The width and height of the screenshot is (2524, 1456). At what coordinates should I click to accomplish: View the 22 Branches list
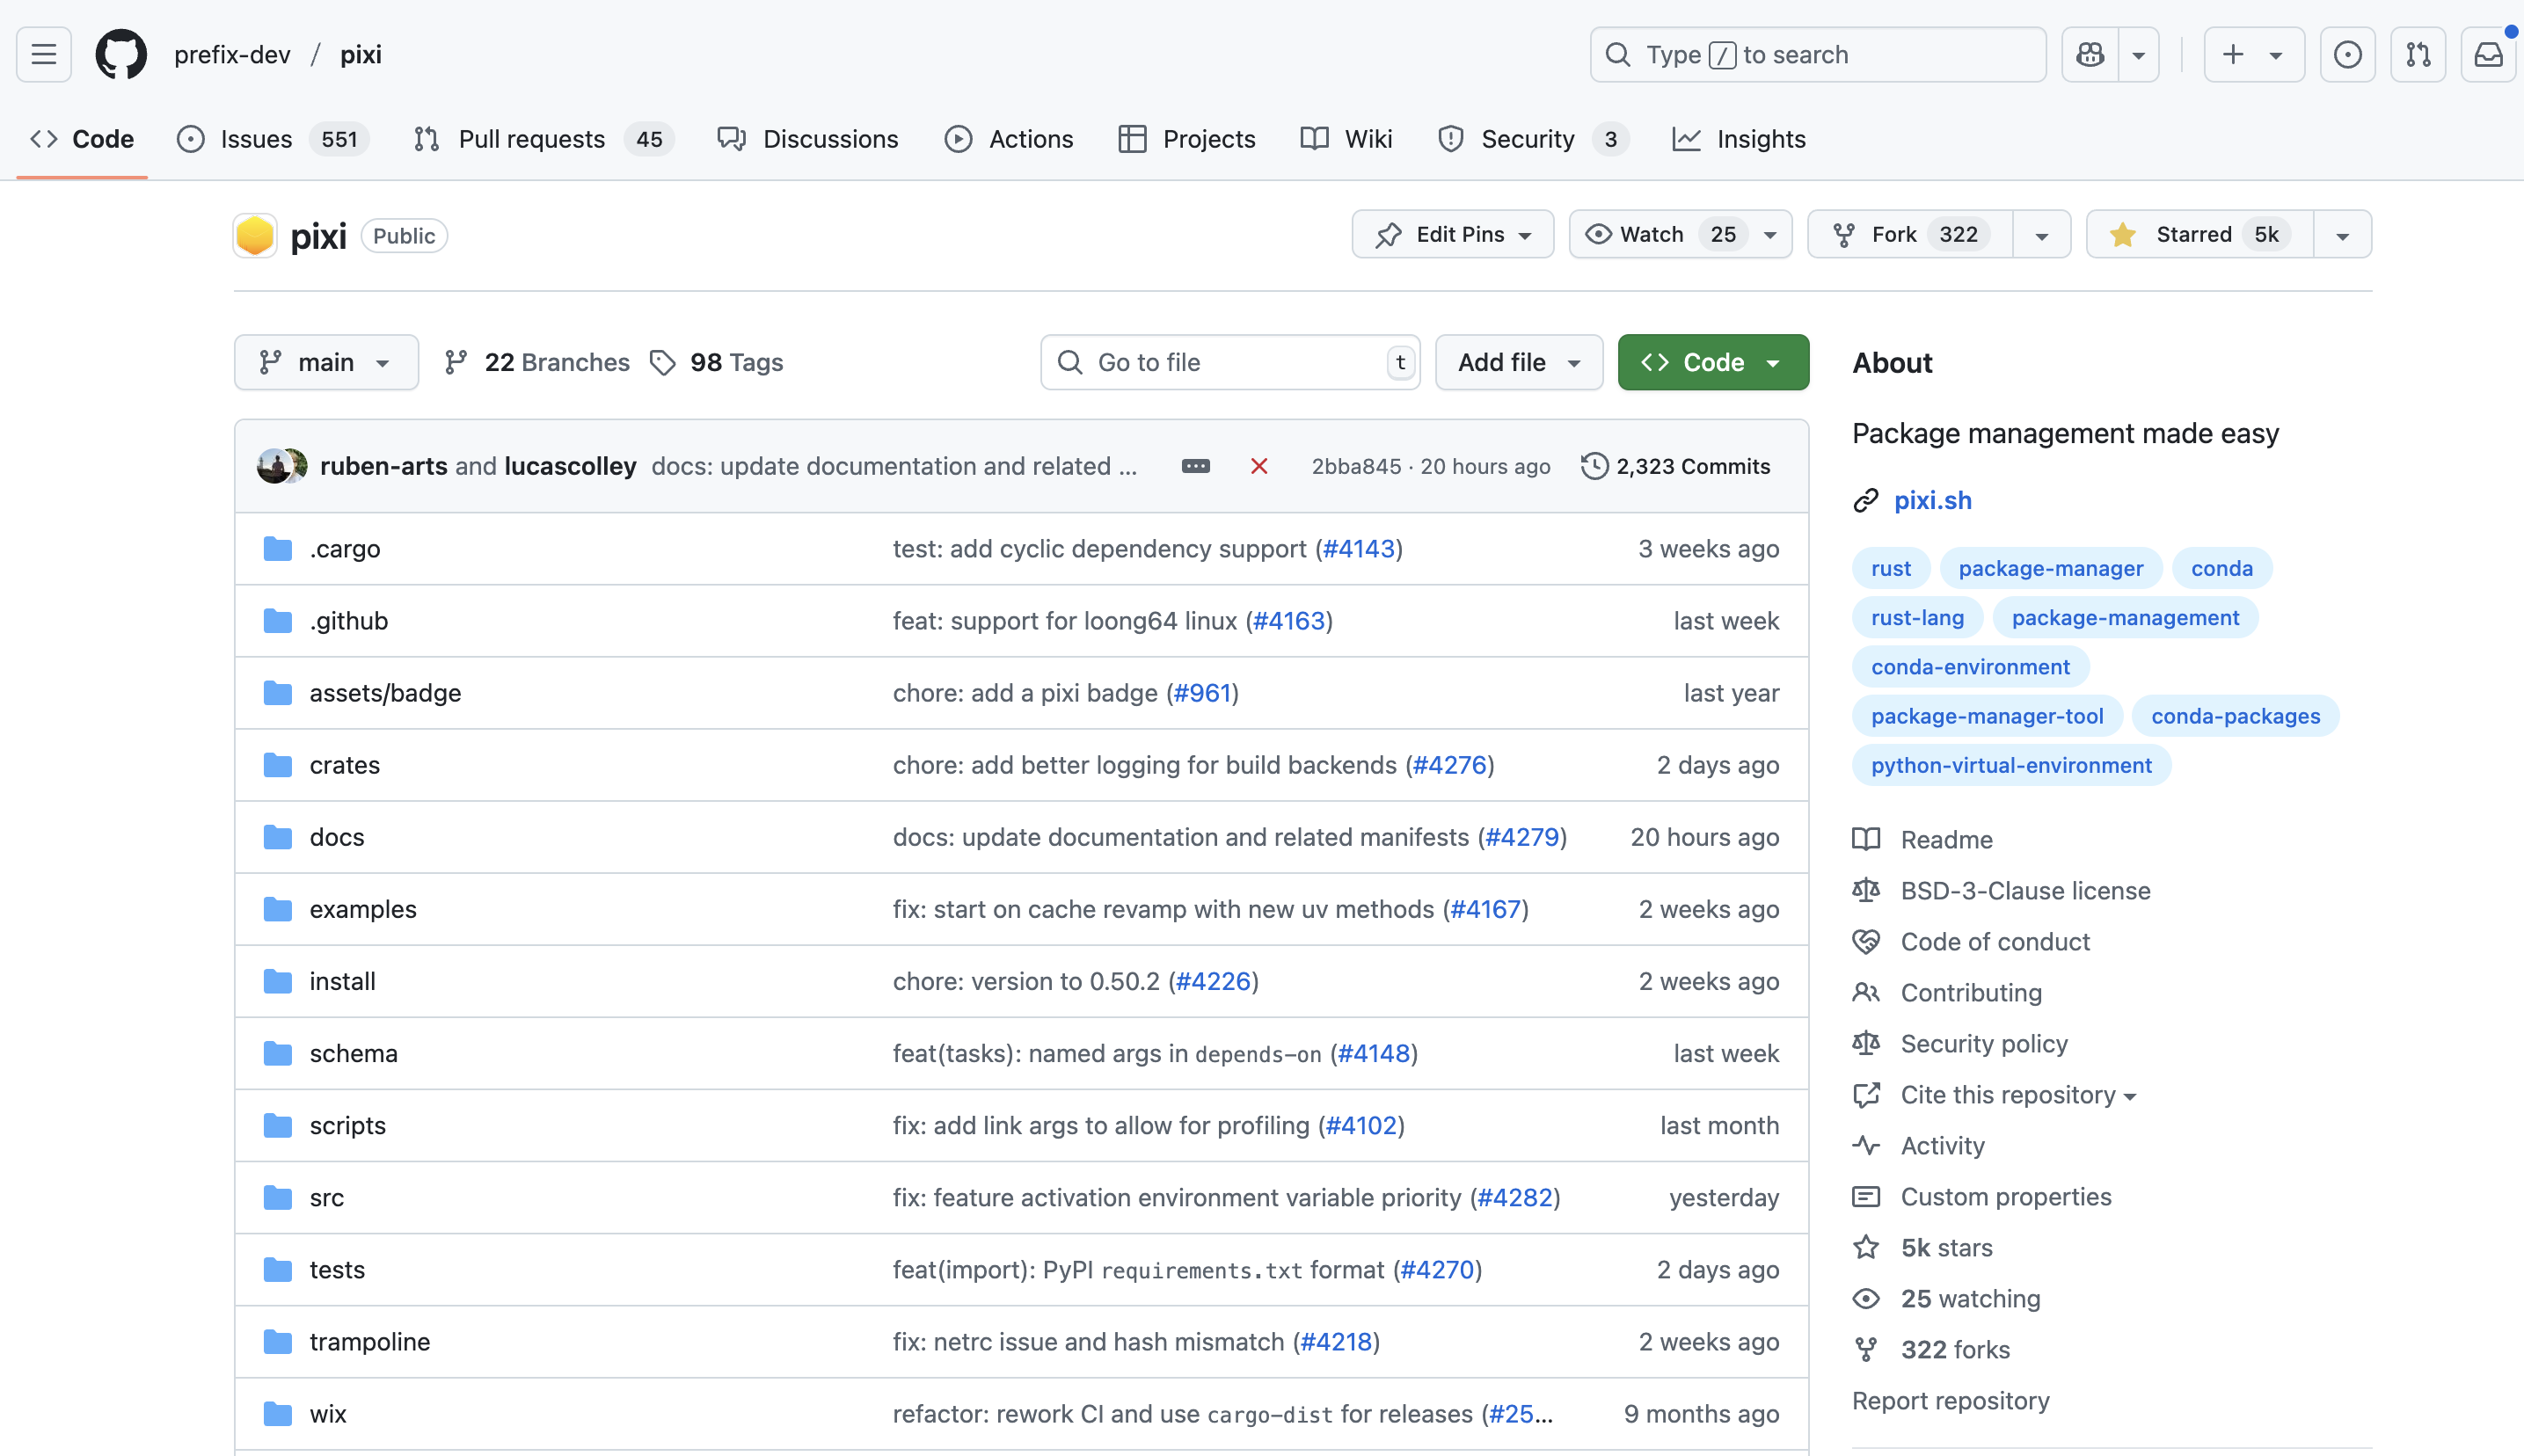click(x=537, y=362)
